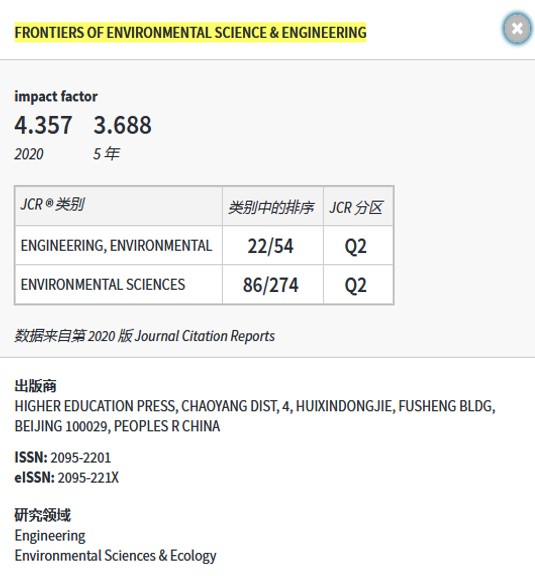Click the Higher Education Press address text

click(255, 416)
